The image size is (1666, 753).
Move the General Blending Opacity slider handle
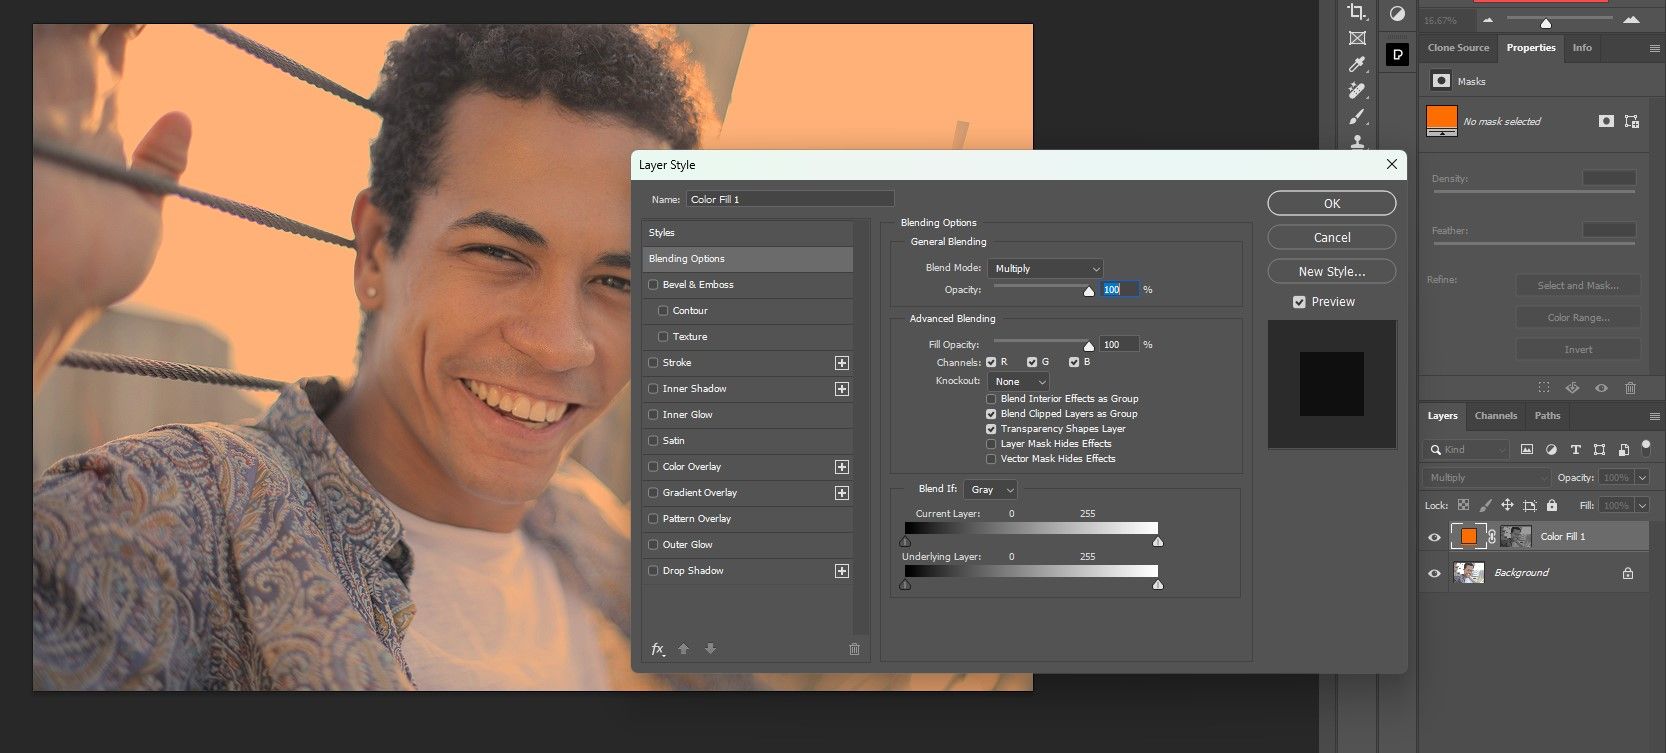click(x=1089, y=291)
